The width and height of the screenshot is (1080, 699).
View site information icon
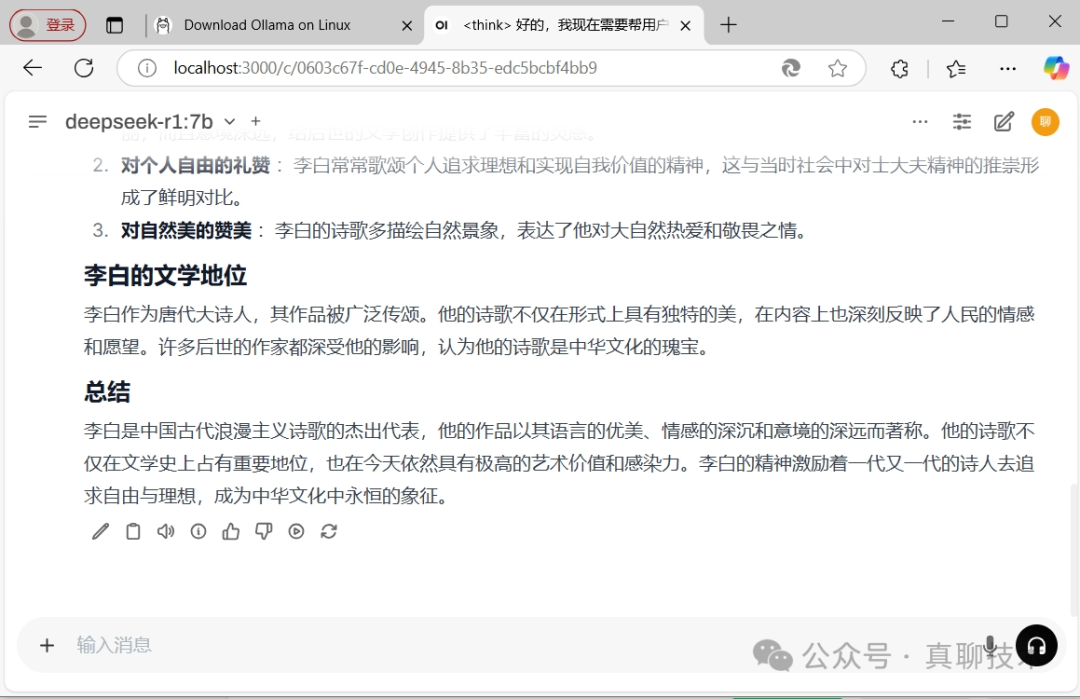pos(147,68)
